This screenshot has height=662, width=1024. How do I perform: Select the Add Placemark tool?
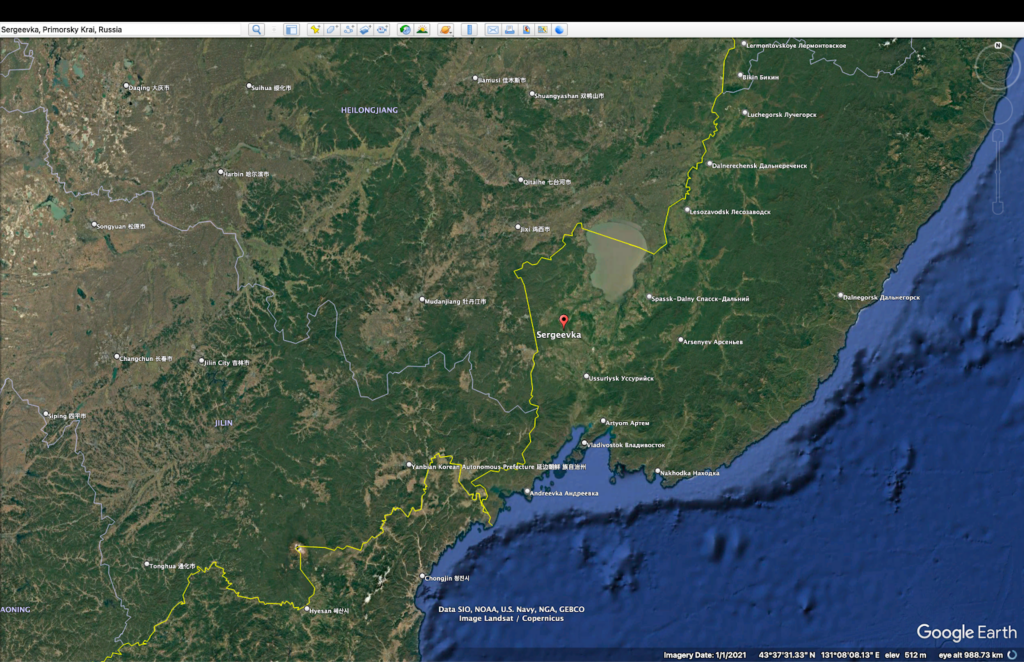[315, 30]
